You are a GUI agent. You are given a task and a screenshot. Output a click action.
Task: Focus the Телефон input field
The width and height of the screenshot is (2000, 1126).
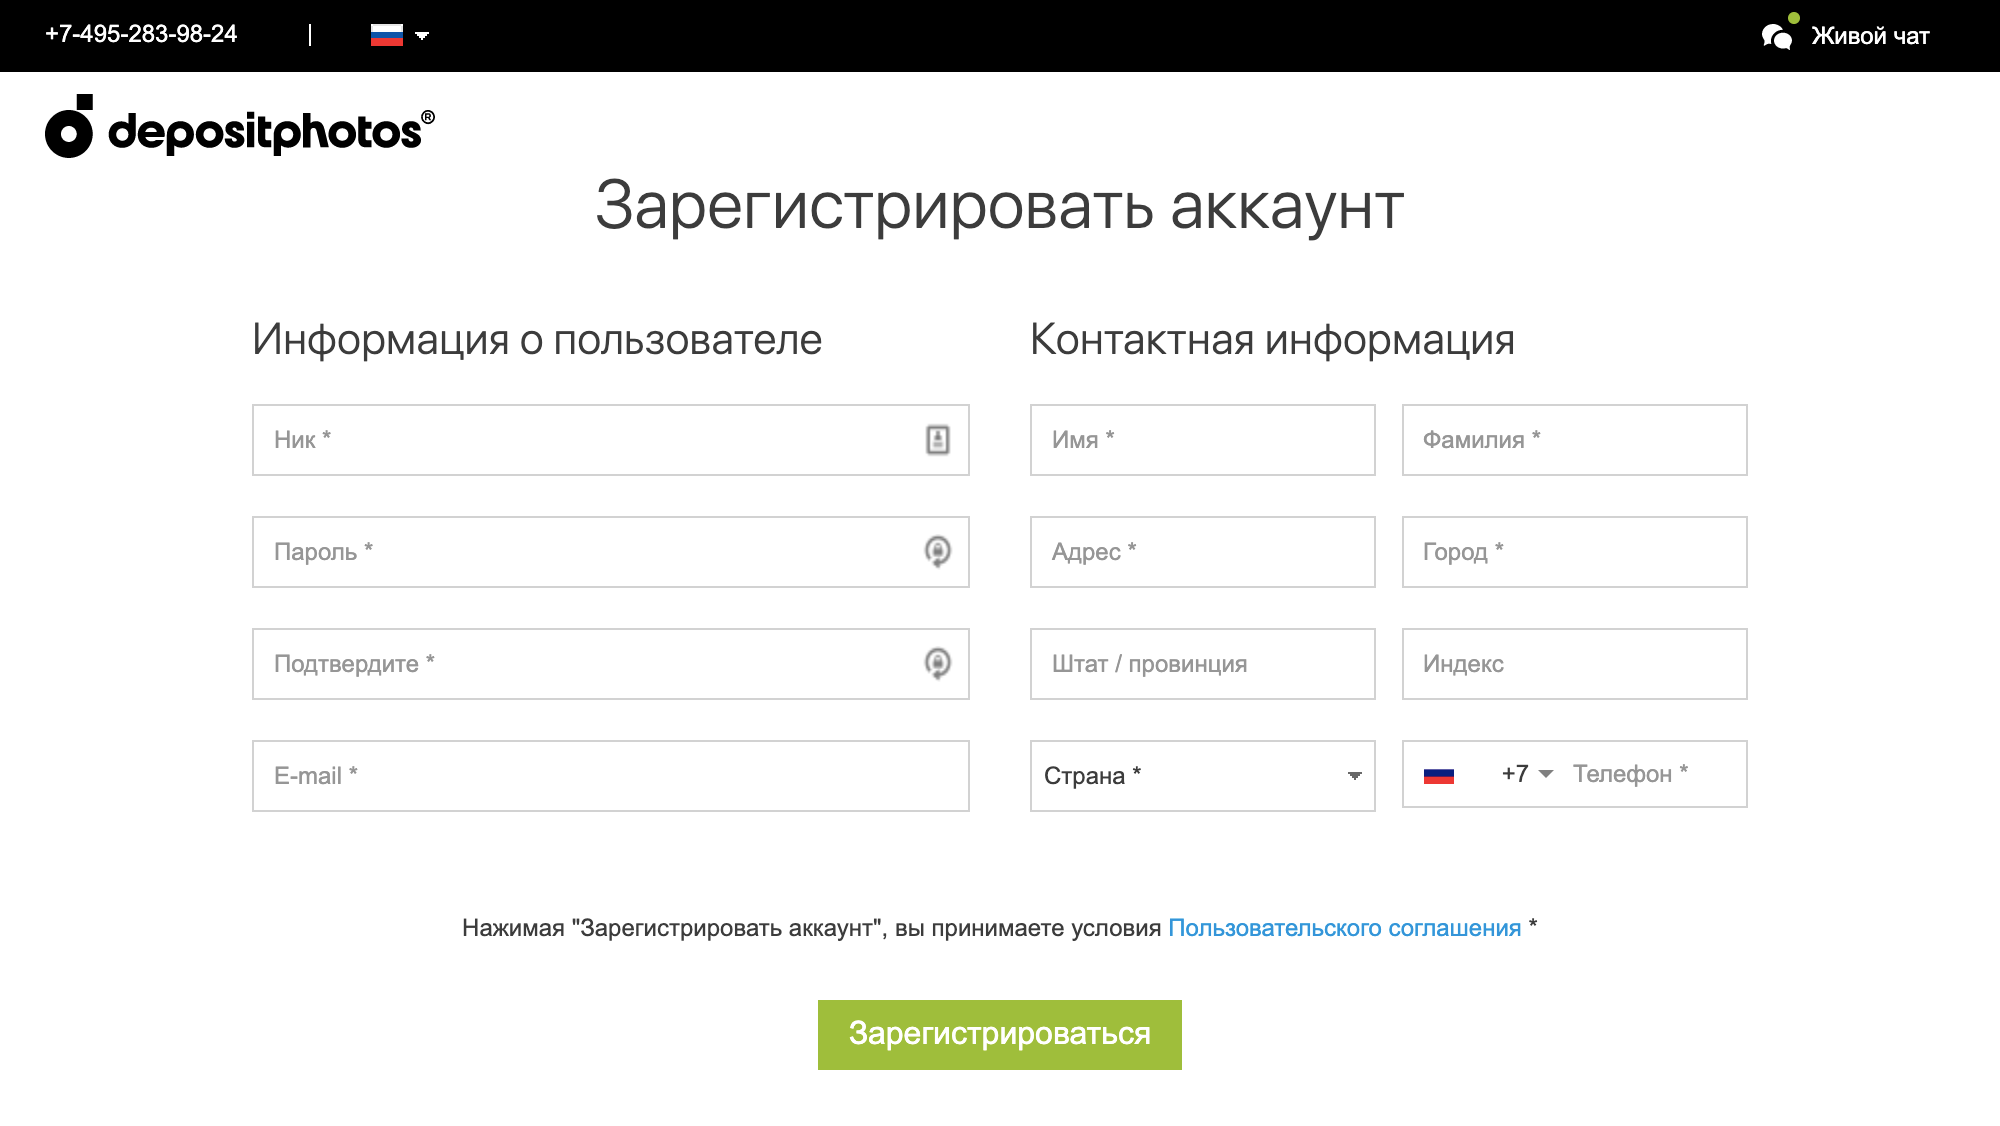[1655, 774]
